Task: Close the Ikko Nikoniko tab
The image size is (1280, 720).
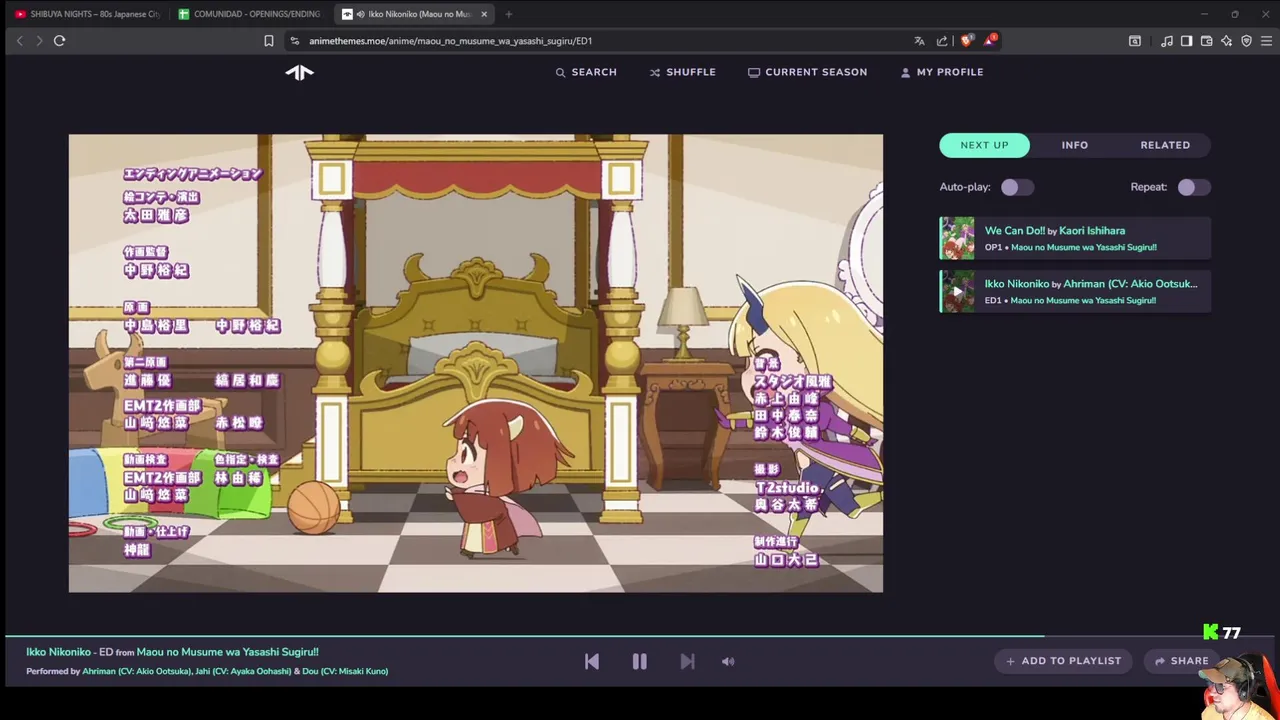Action: click(485, 14)
